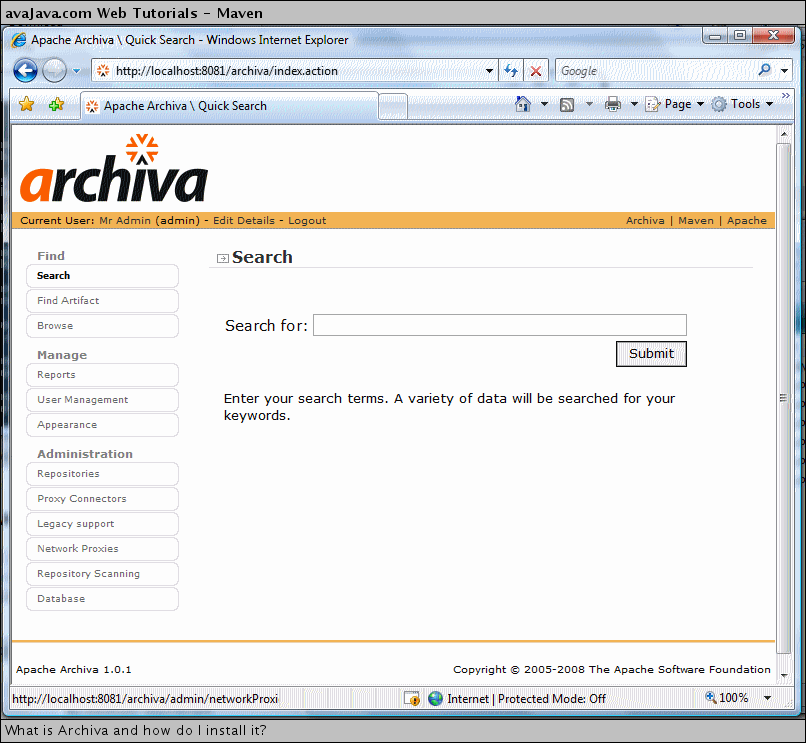Image resolution: width=806 pixels, height=743 pixels.
Task: Open the Page dropdown menu
Action: pyautogui.click(x=674, y=104)
